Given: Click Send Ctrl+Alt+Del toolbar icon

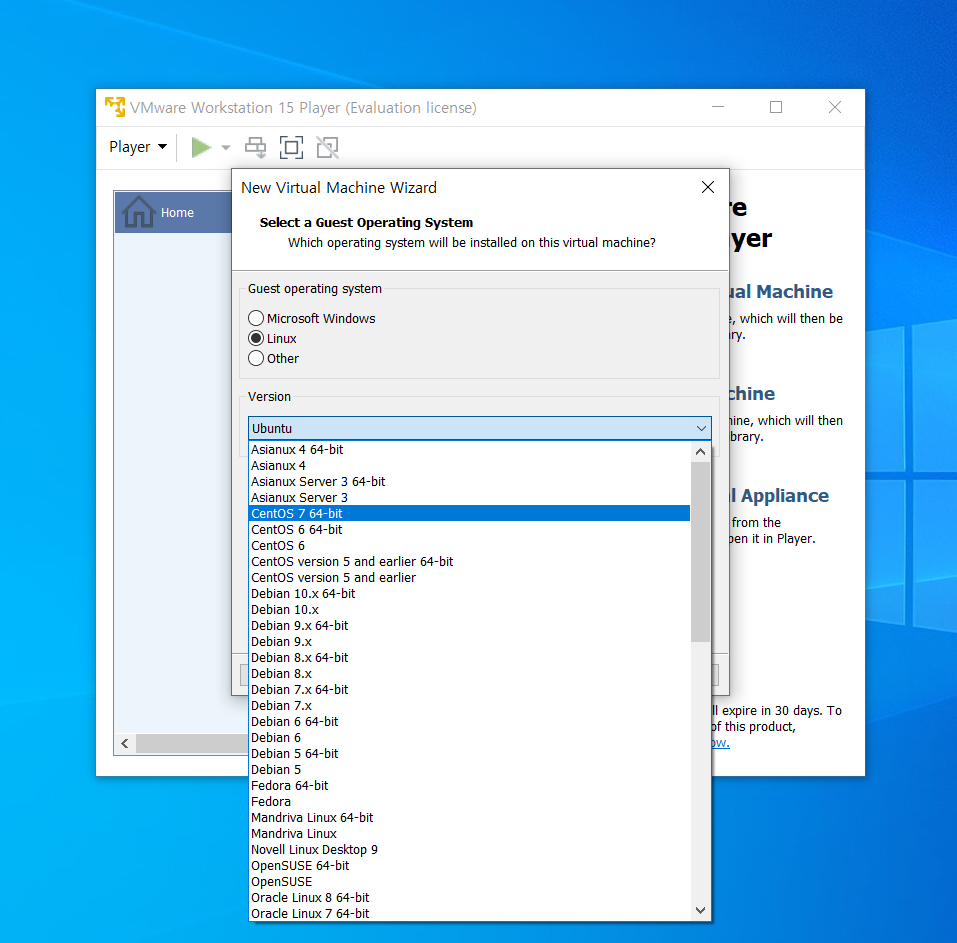Looking at the screenshot, I should pos(256,147).
